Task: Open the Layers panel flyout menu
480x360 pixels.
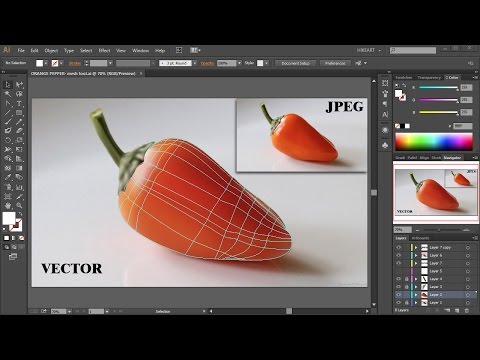Action: [474, 238]
